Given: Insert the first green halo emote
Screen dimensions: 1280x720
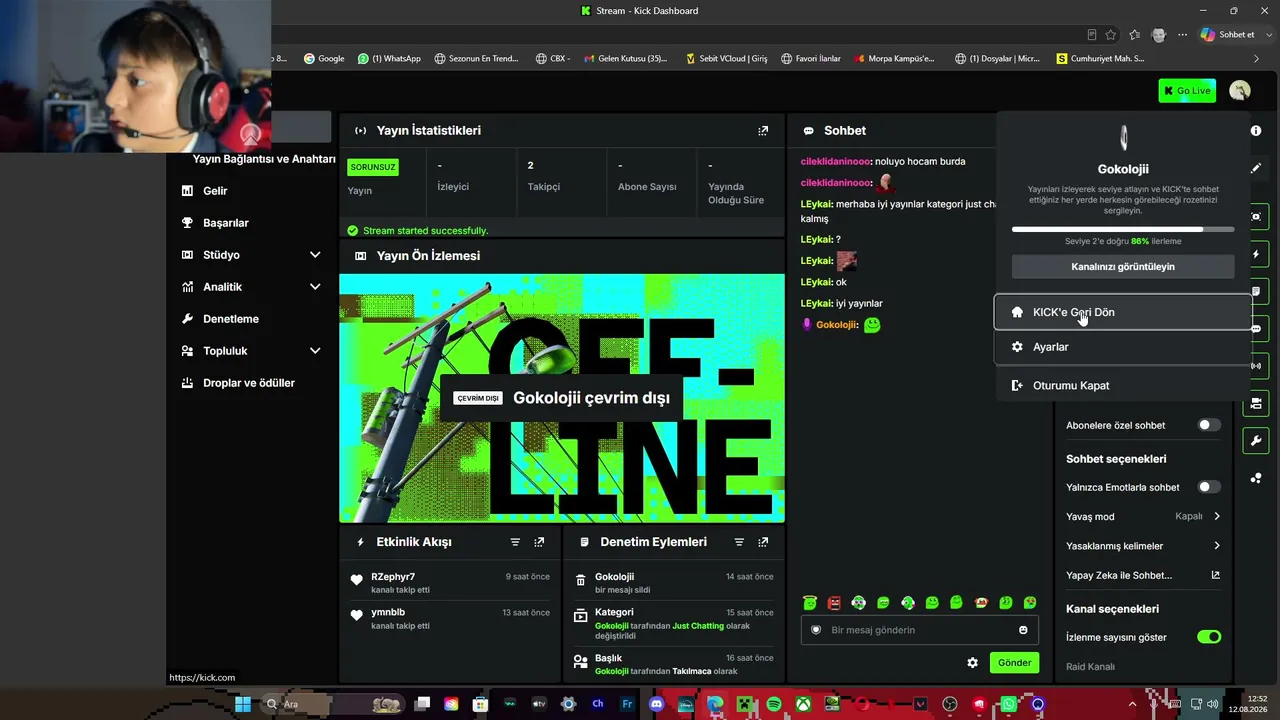Looking at the screenshot, I should pyautogui.click(x=810, y=603).
